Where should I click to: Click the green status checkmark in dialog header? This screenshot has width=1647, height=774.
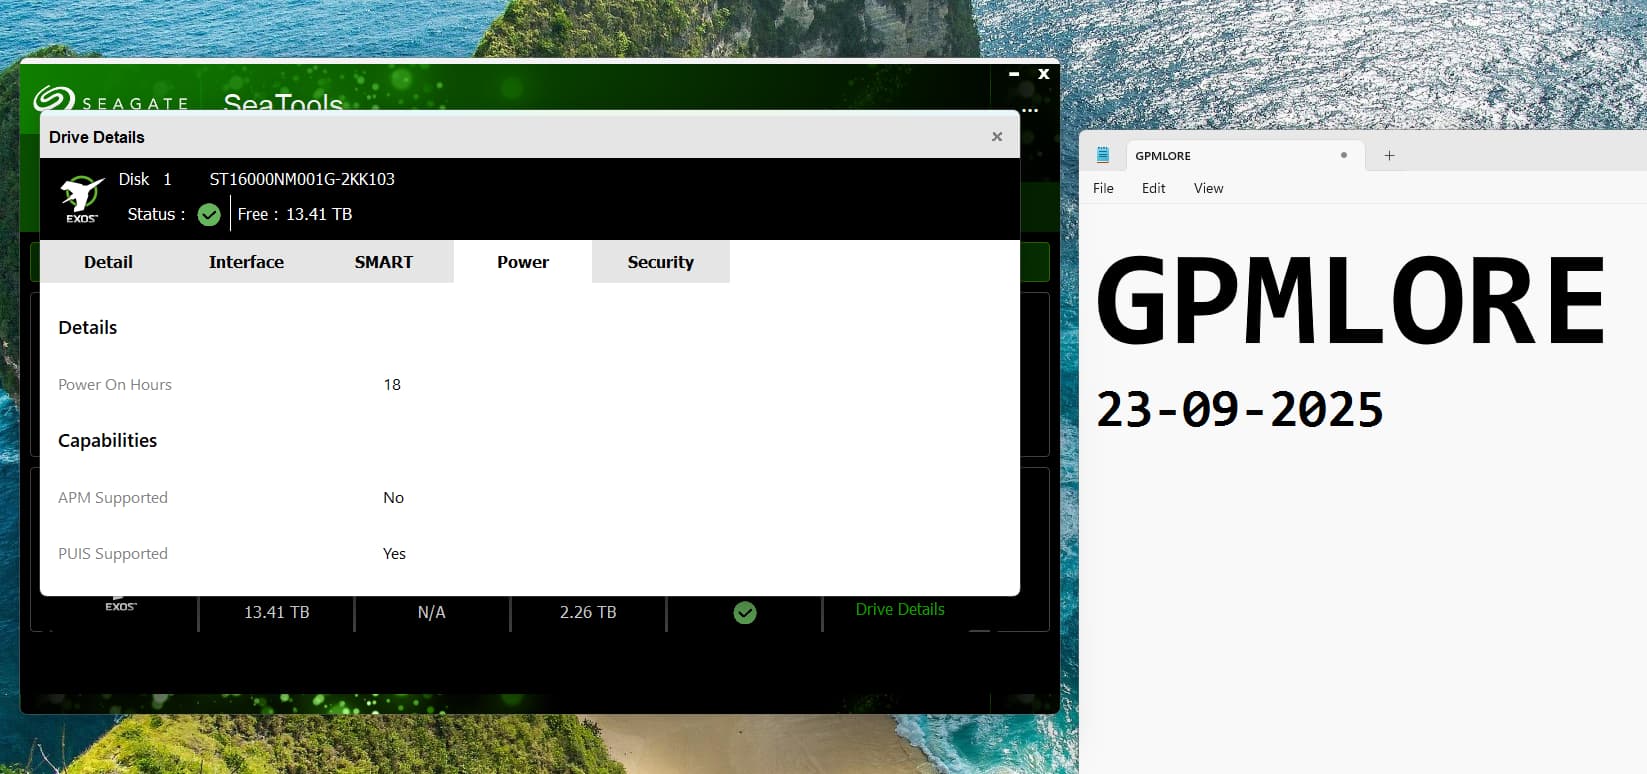tap(209, 215)
